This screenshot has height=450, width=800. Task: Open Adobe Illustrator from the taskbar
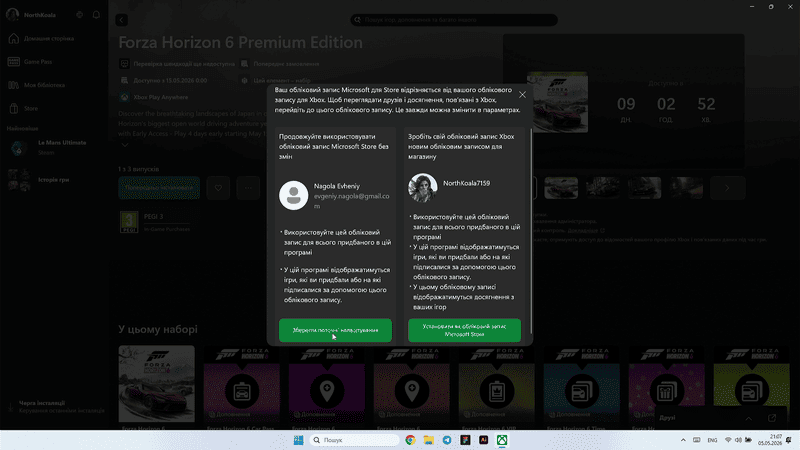pyautogui.click(x=484, y=440)
